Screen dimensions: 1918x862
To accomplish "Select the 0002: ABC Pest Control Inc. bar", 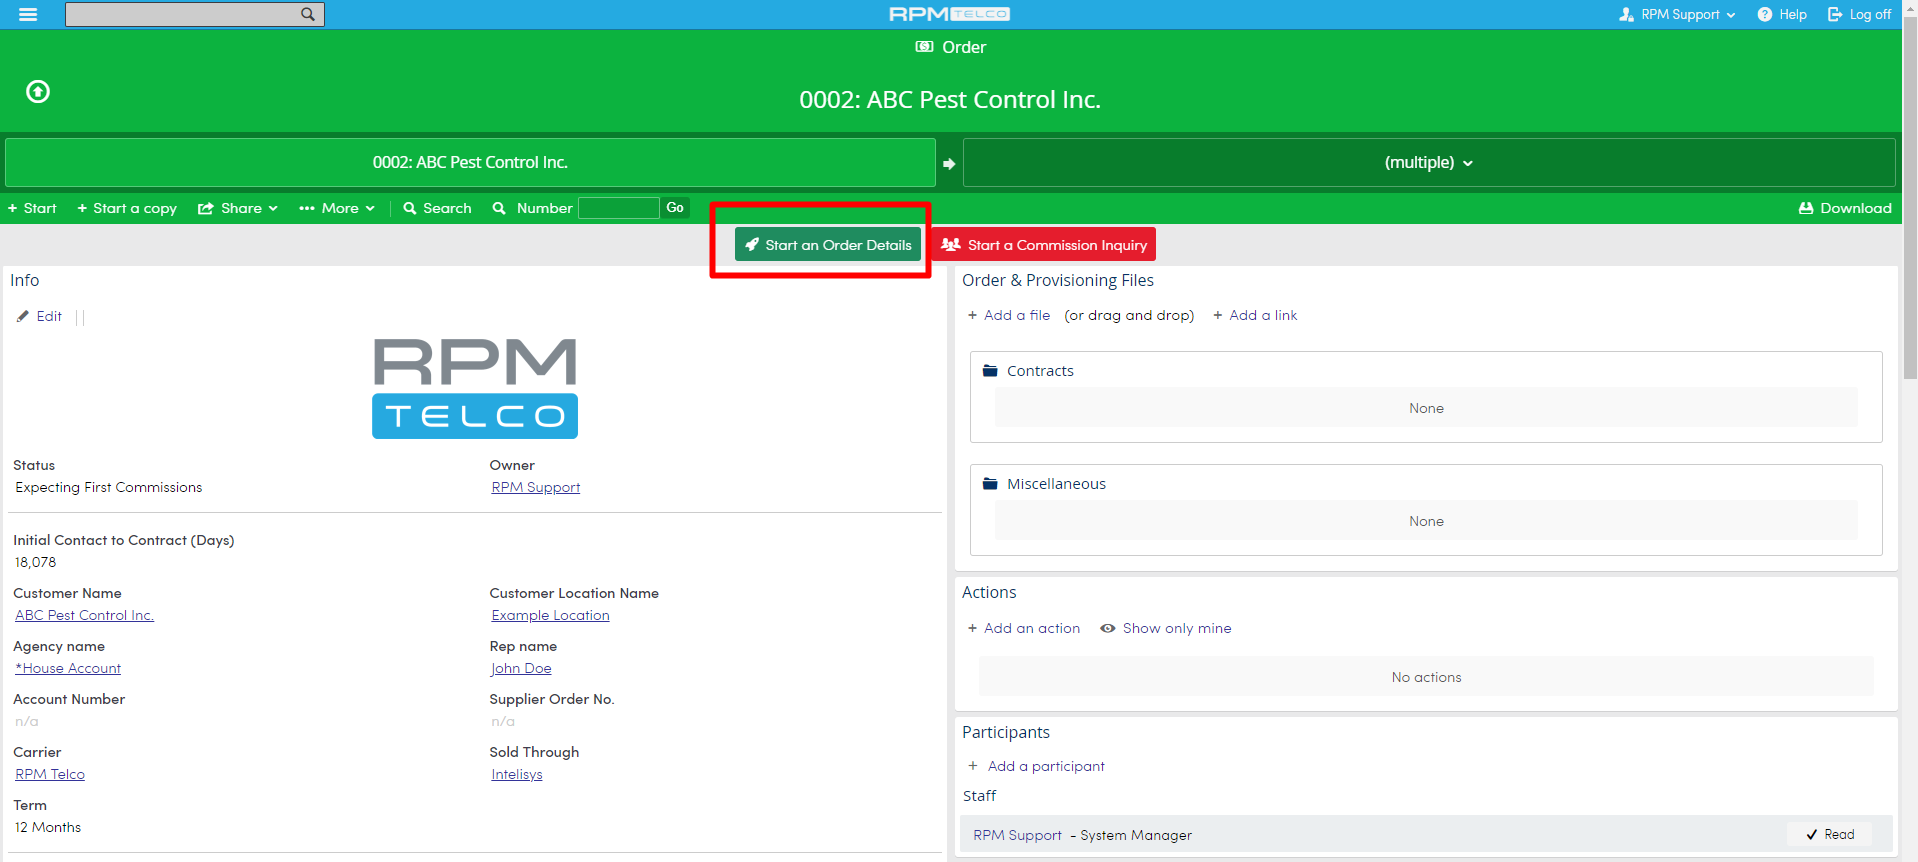I will click(470, 162).
